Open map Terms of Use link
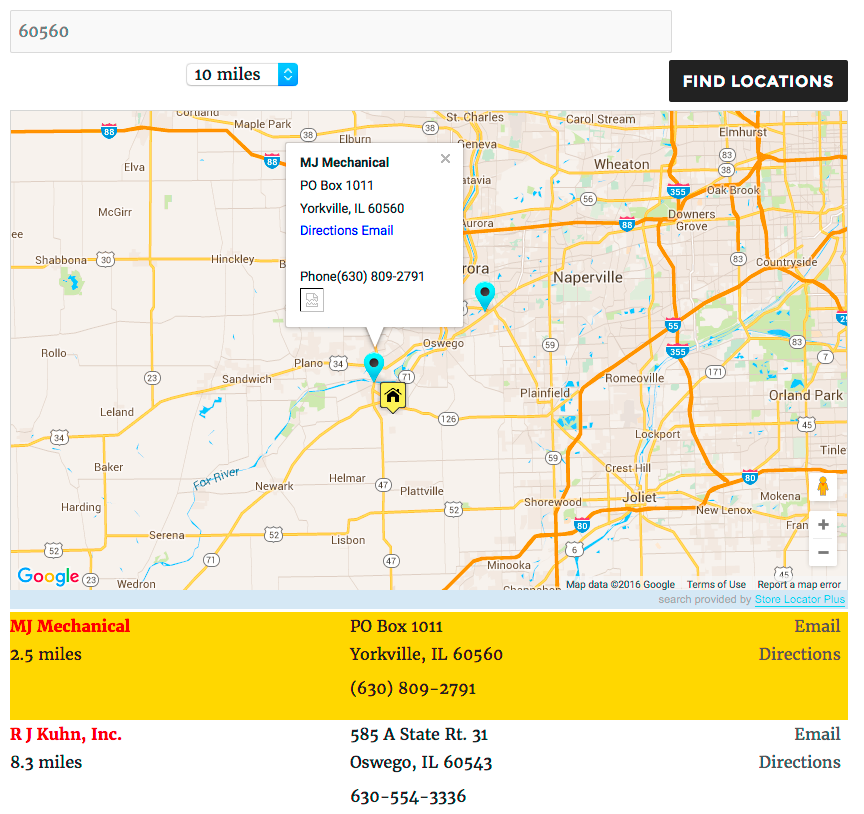Viewport: 864px width, 814px height. [x=716, y=585]
